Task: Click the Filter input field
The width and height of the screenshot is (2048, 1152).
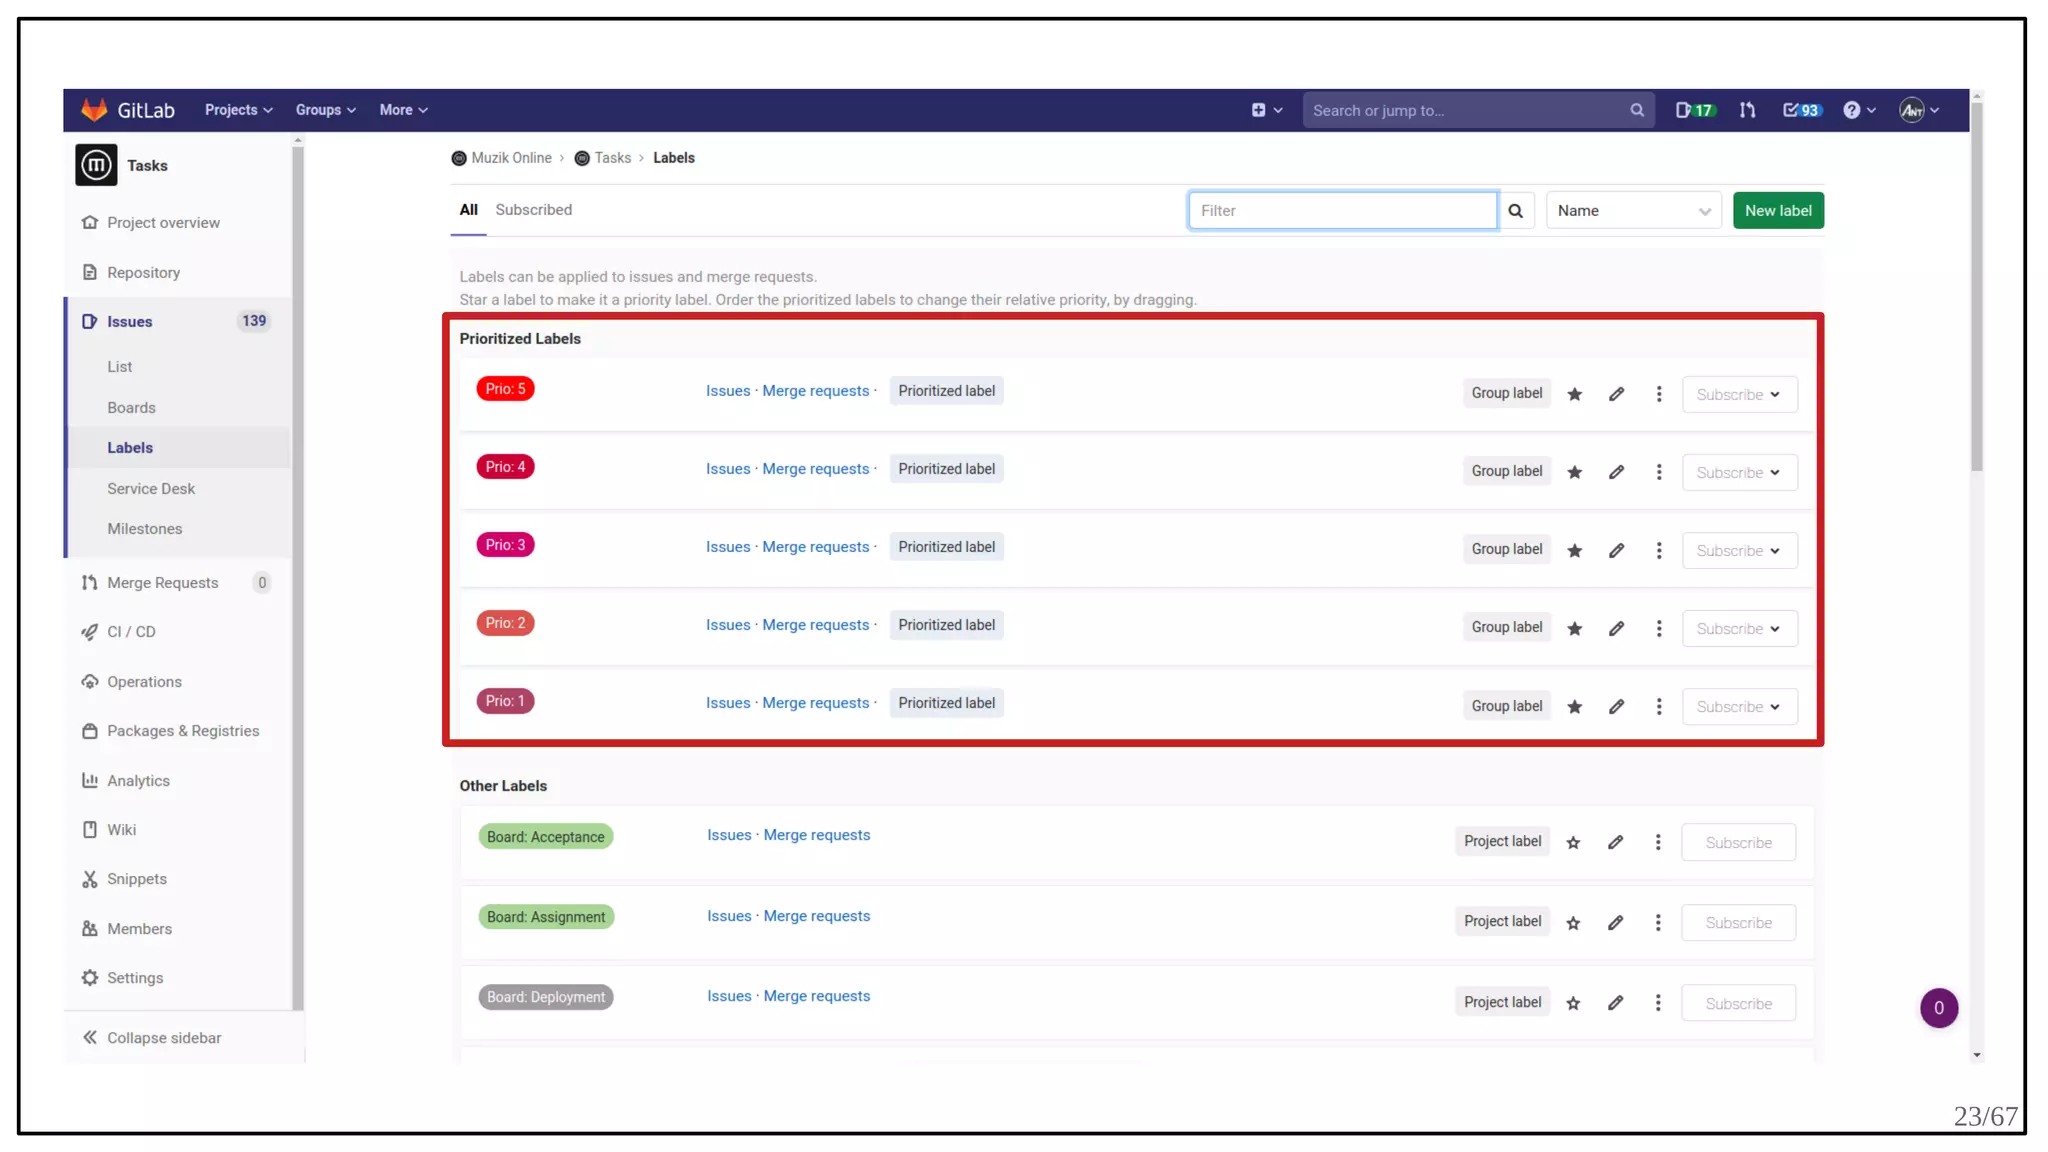Action: point(1341,211)
